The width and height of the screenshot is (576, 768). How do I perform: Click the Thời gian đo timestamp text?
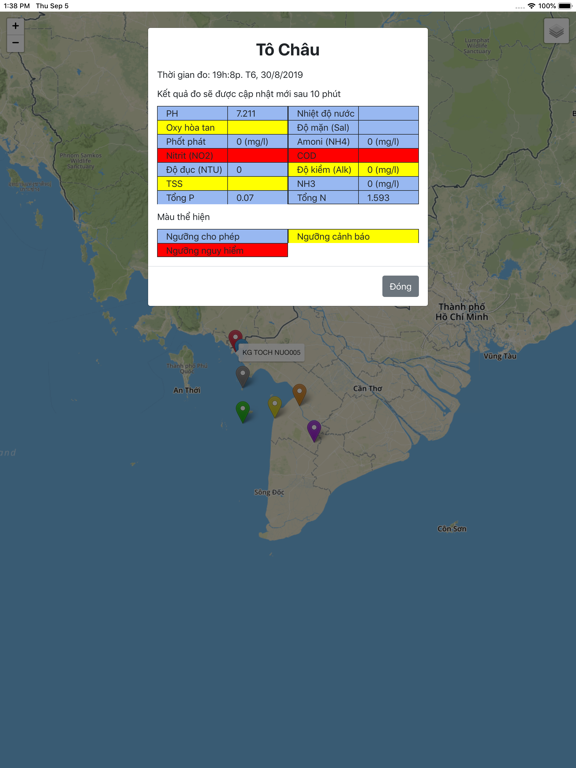pos(230,75)
